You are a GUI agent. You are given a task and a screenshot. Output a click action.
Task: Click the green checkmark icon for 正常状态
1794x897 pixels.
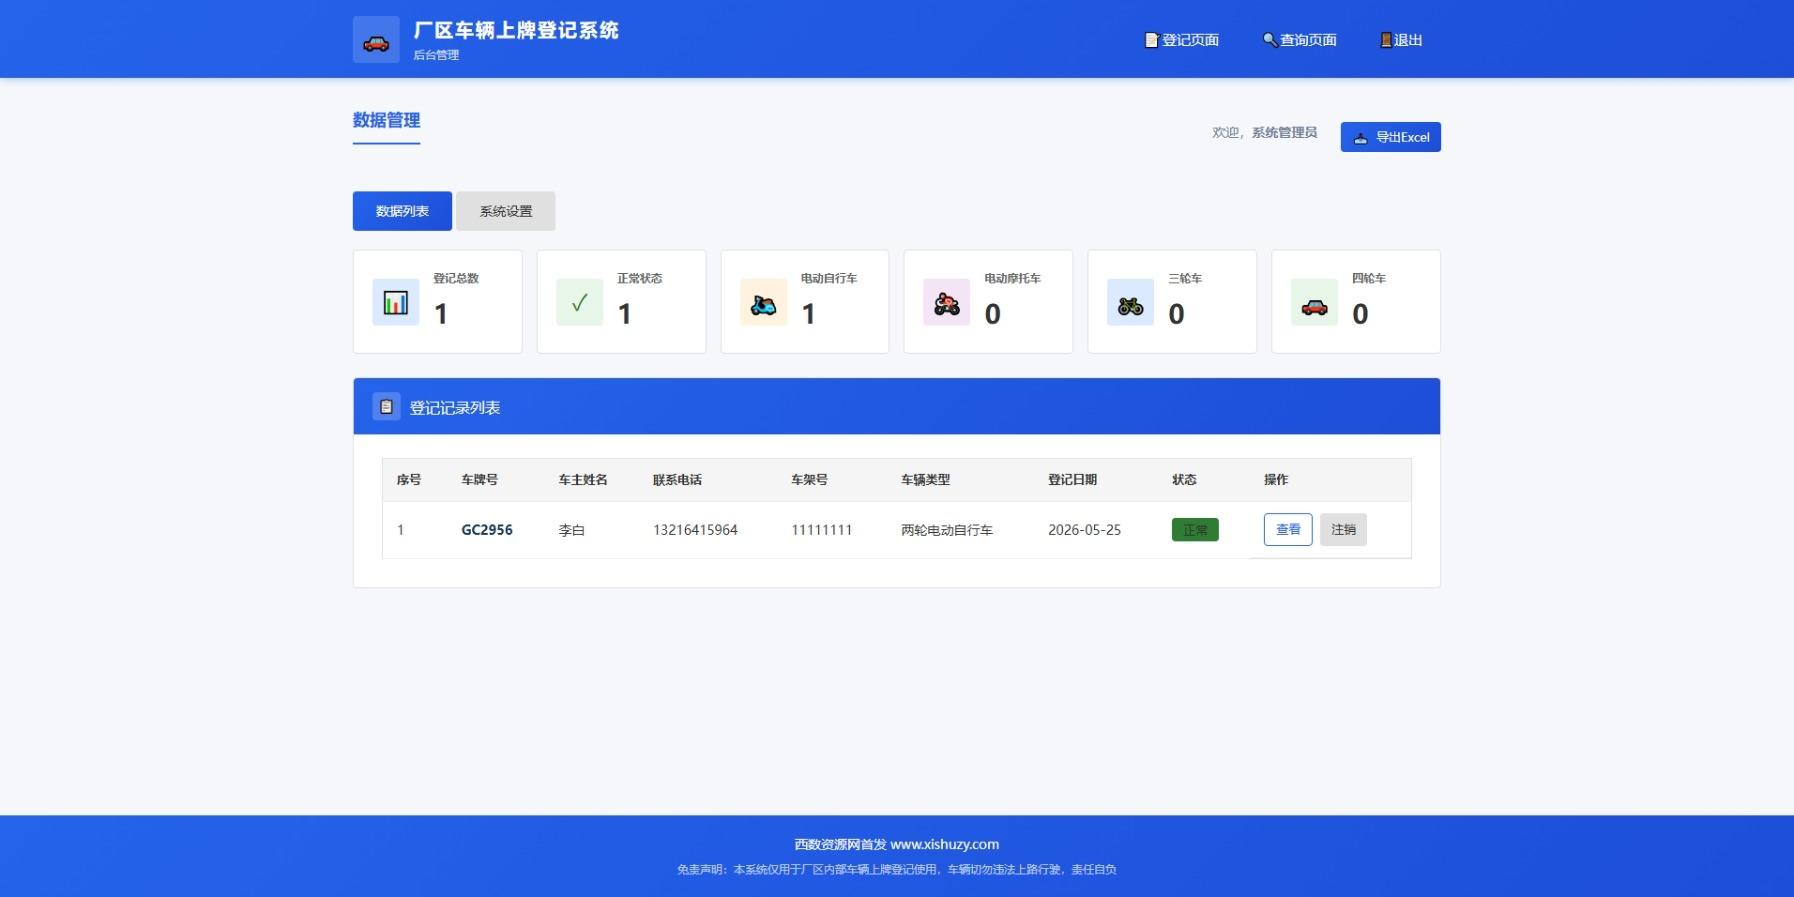580,302
